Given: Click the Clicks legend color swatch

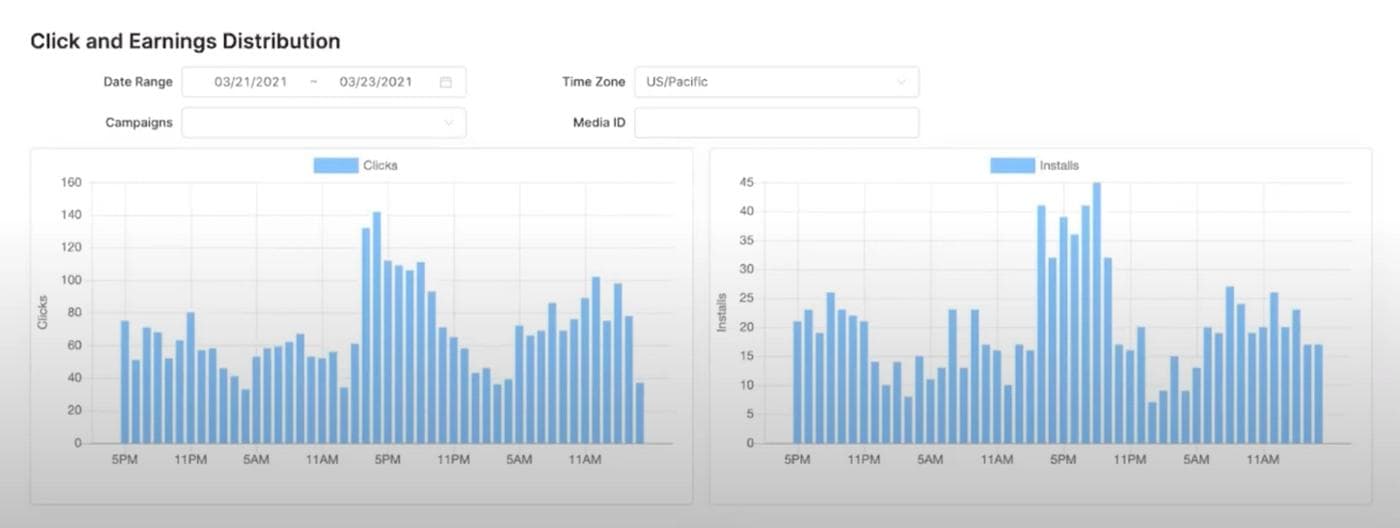Looking at the screenshot, I should (x=335, y=165).
